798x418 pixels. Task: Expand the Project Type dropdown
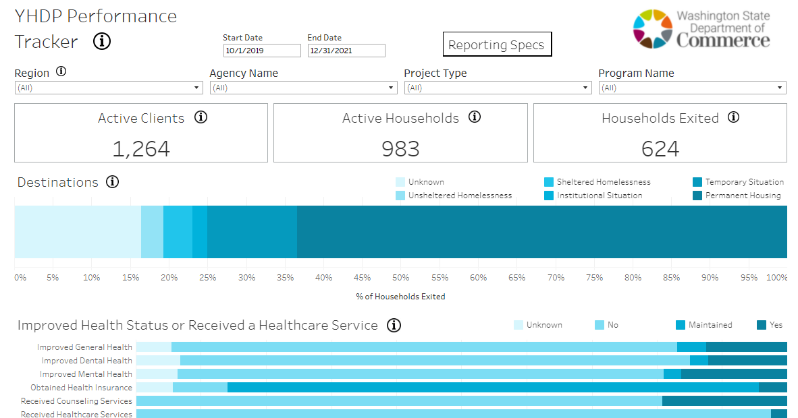click(x=497, y=88)
